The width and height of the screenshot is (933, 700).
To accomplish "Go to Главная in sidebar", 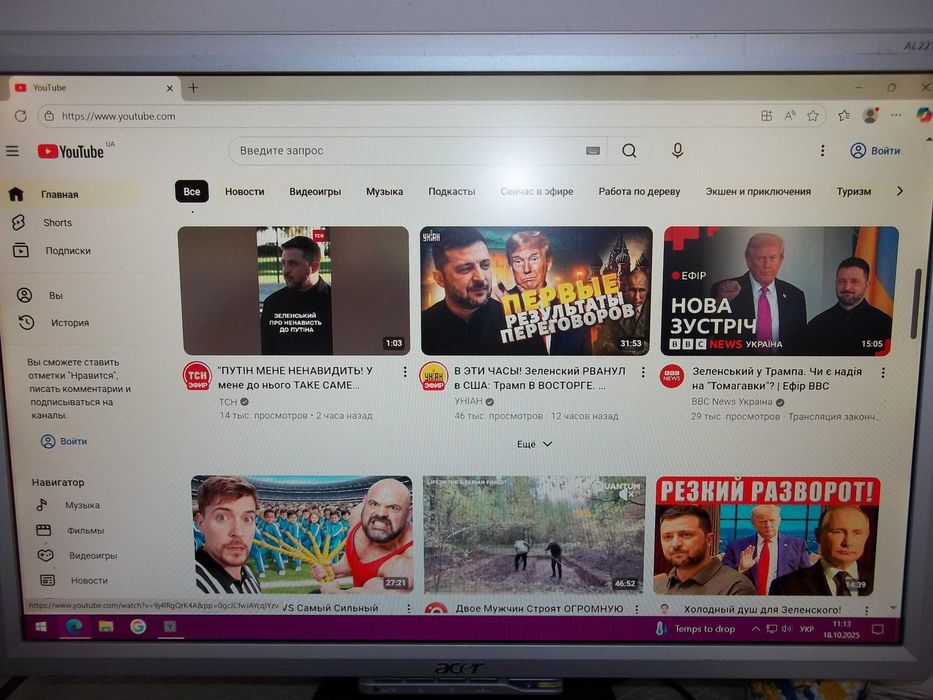I will pos(71,194).
